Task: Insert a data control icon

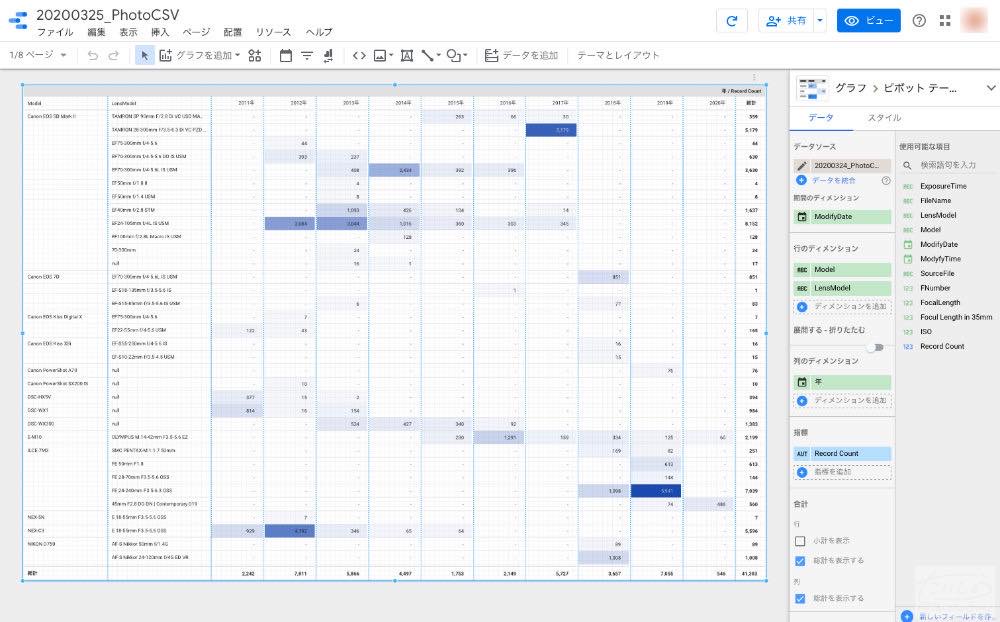Action: tap(328, 56)
